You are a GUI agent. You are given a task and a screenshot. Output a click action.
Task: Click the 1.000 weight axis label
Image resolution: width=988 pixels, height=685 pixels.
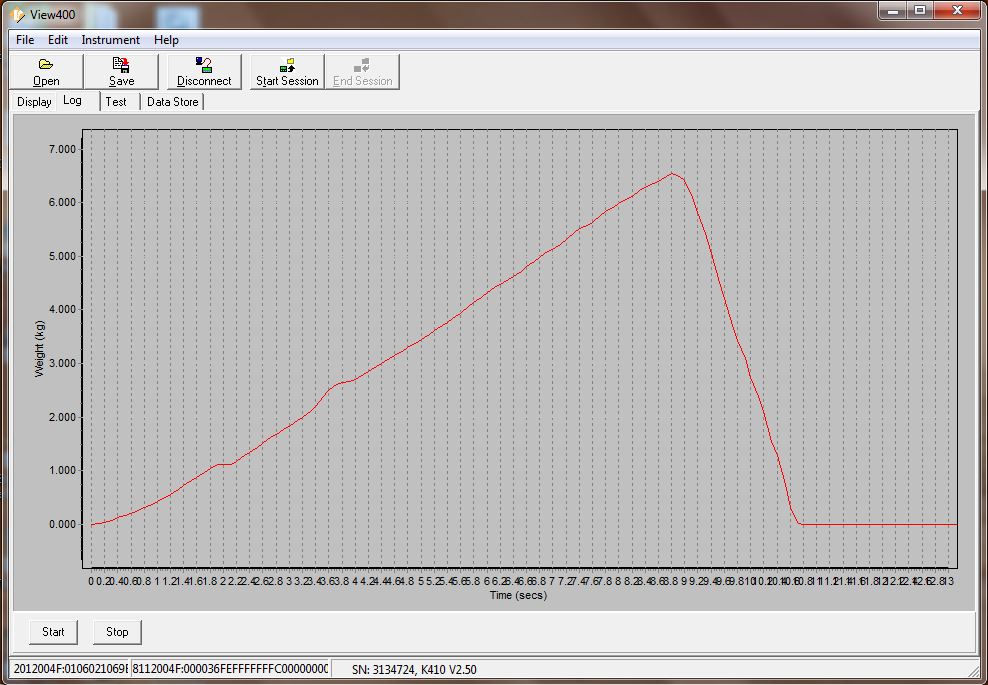(x=62, y=470)
